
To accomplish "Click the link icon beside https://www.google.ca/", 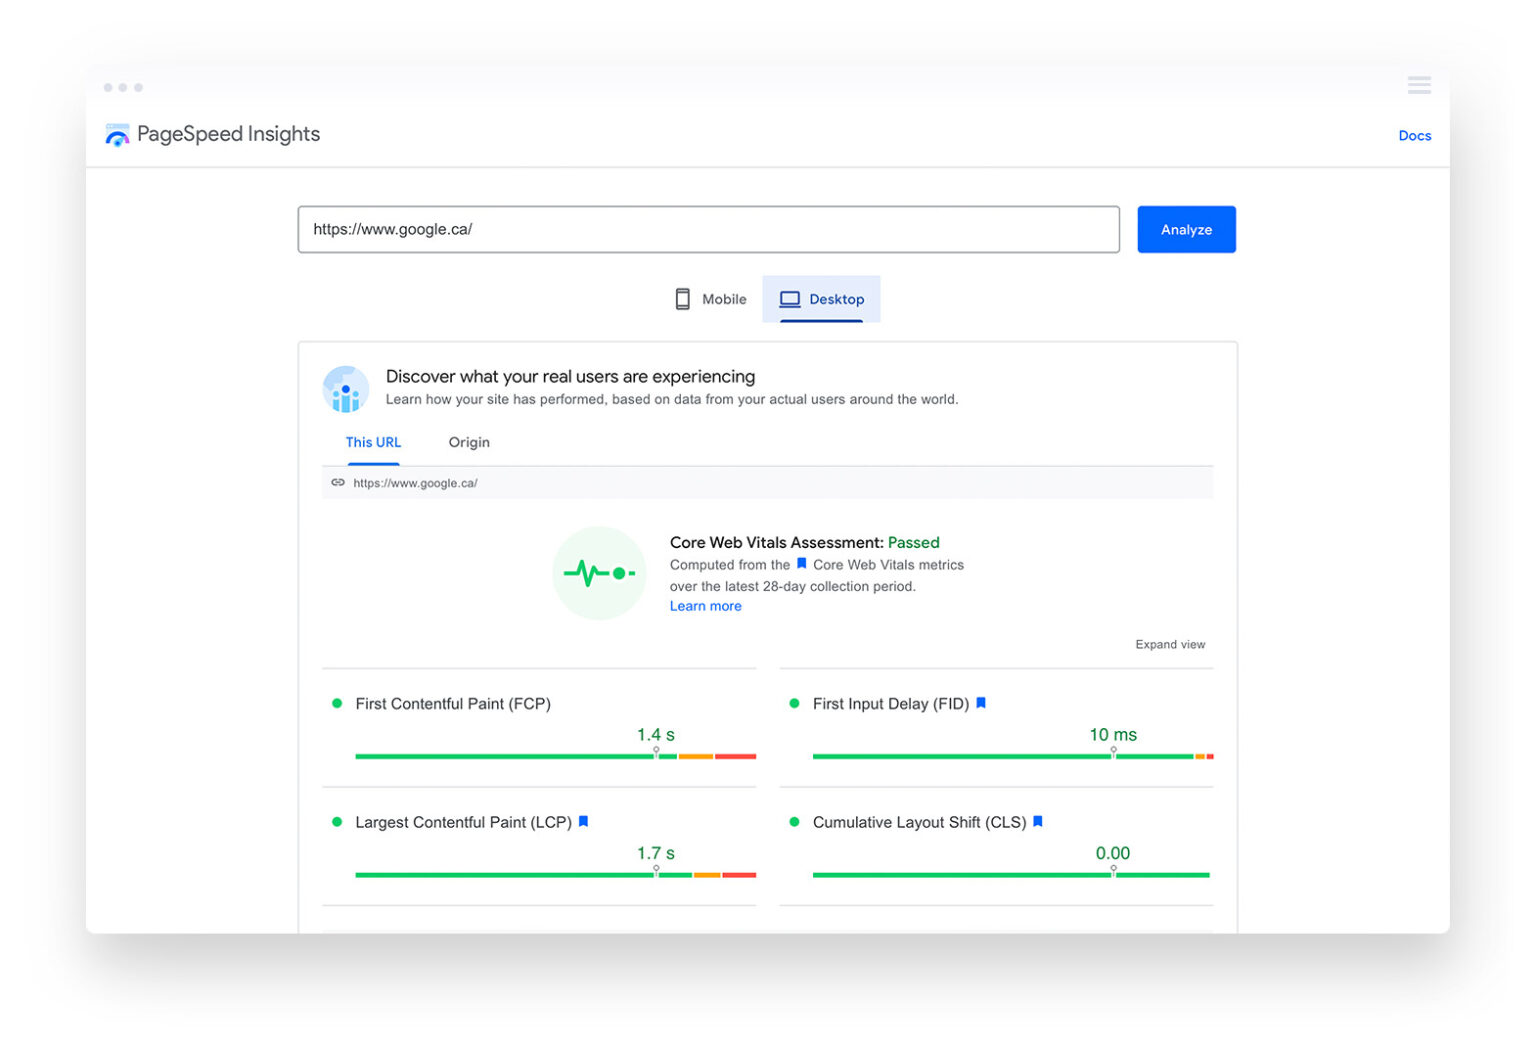I will pos(339,482).
